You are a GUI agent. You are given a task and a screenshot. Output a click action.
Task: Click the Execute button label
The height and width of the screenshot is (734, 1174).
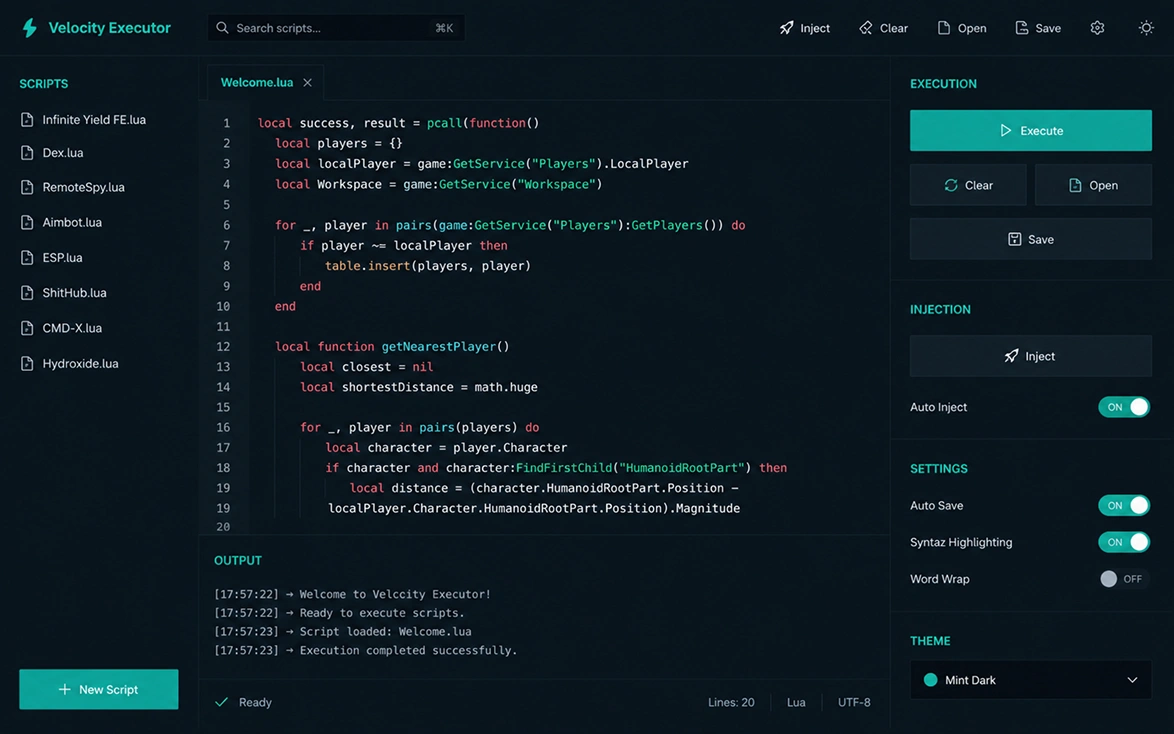tap(1041, 130)
